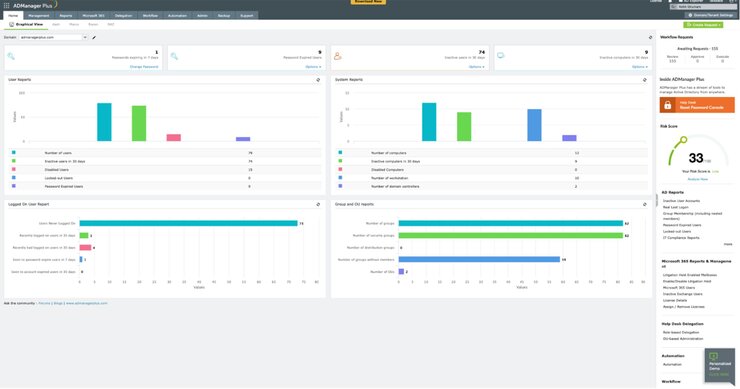The width and height of the screenshot is (740, 389).
Task: Open Inactive User Accounts report link
Action: (x=681, y=201)
